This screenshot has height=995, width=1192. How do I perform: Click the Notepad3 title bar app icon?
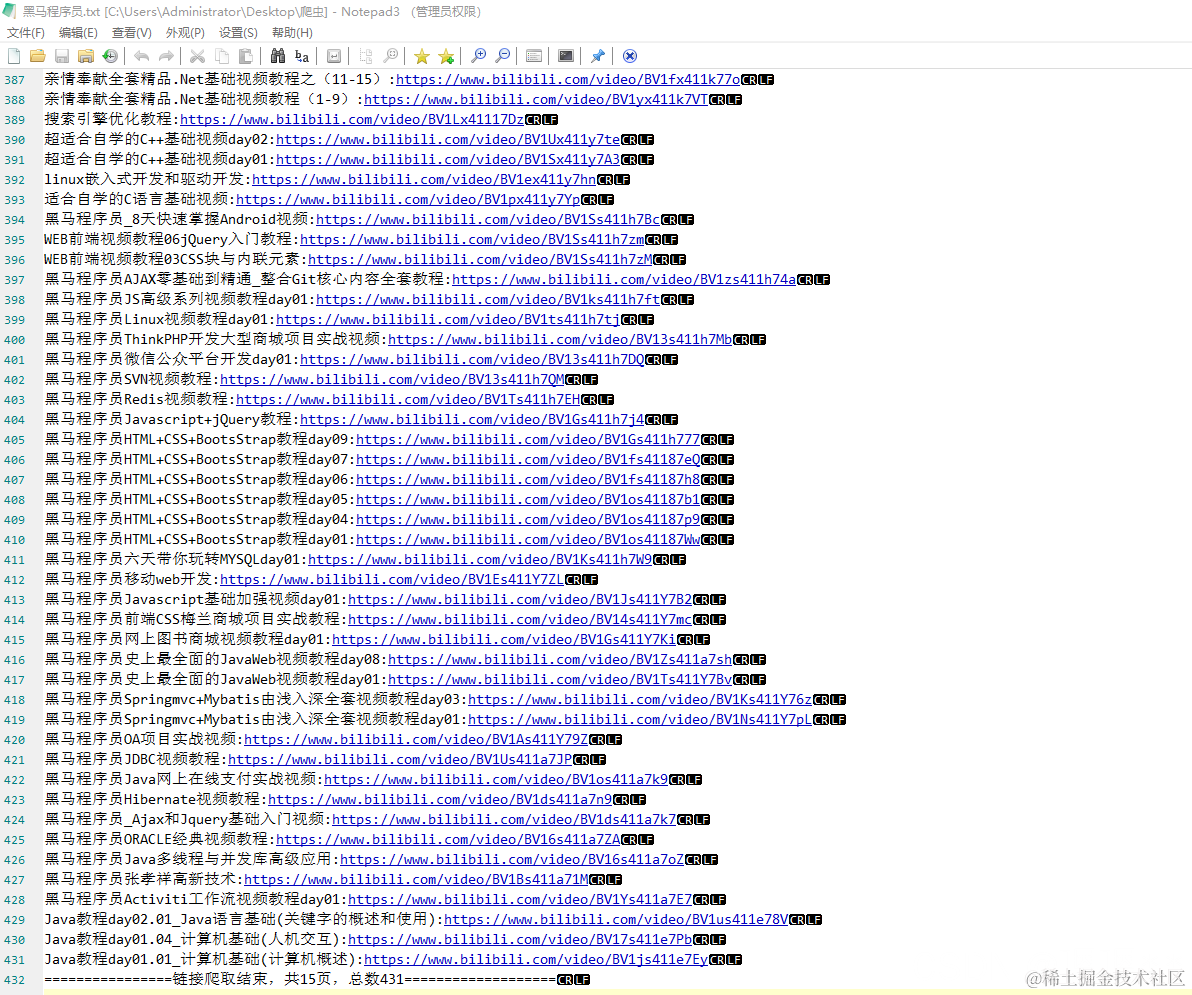[9, 11]
